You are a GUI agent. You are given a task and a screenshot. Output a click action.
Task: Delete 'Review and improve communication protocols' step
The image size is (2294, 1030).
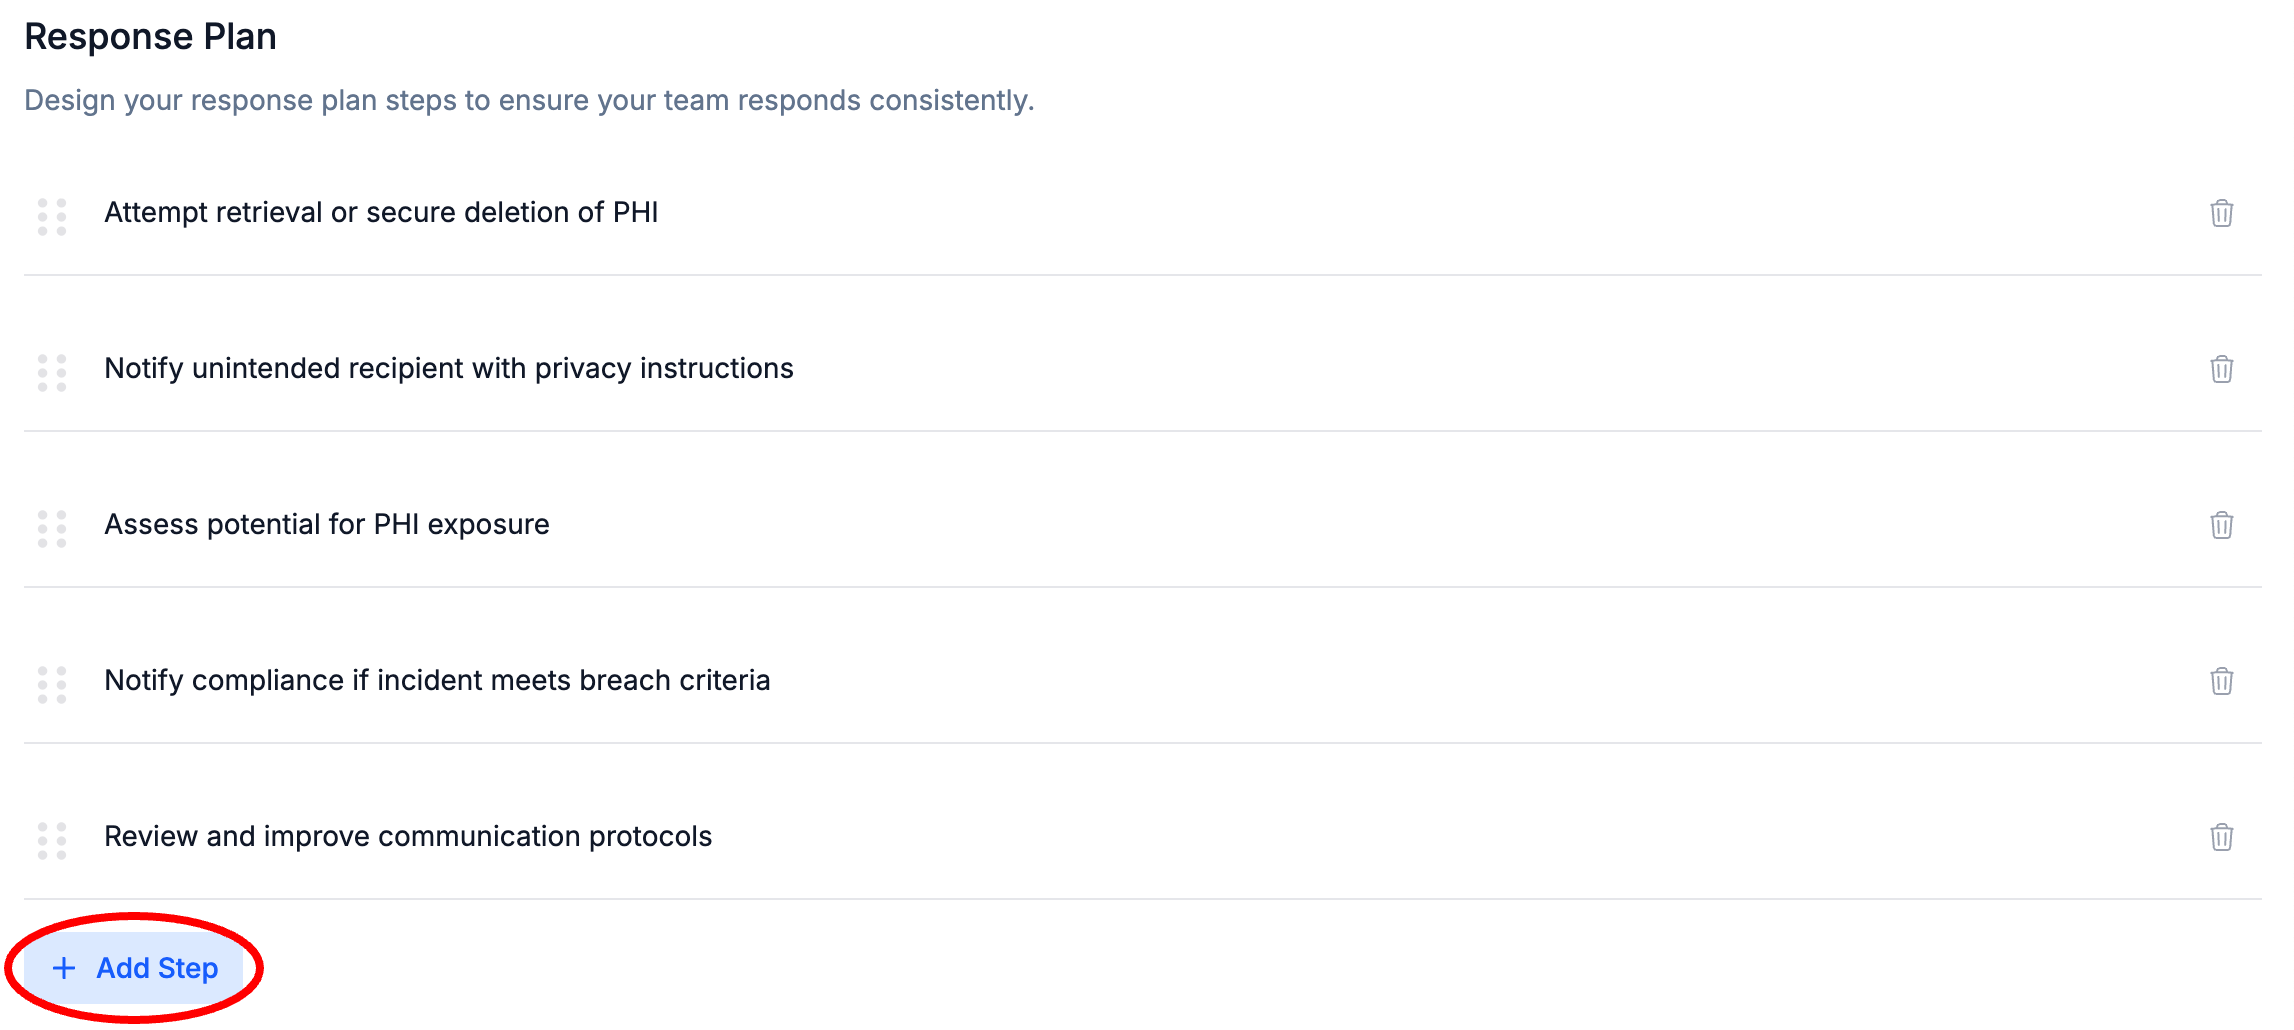pyautogui.click(x=2221, y=837)
